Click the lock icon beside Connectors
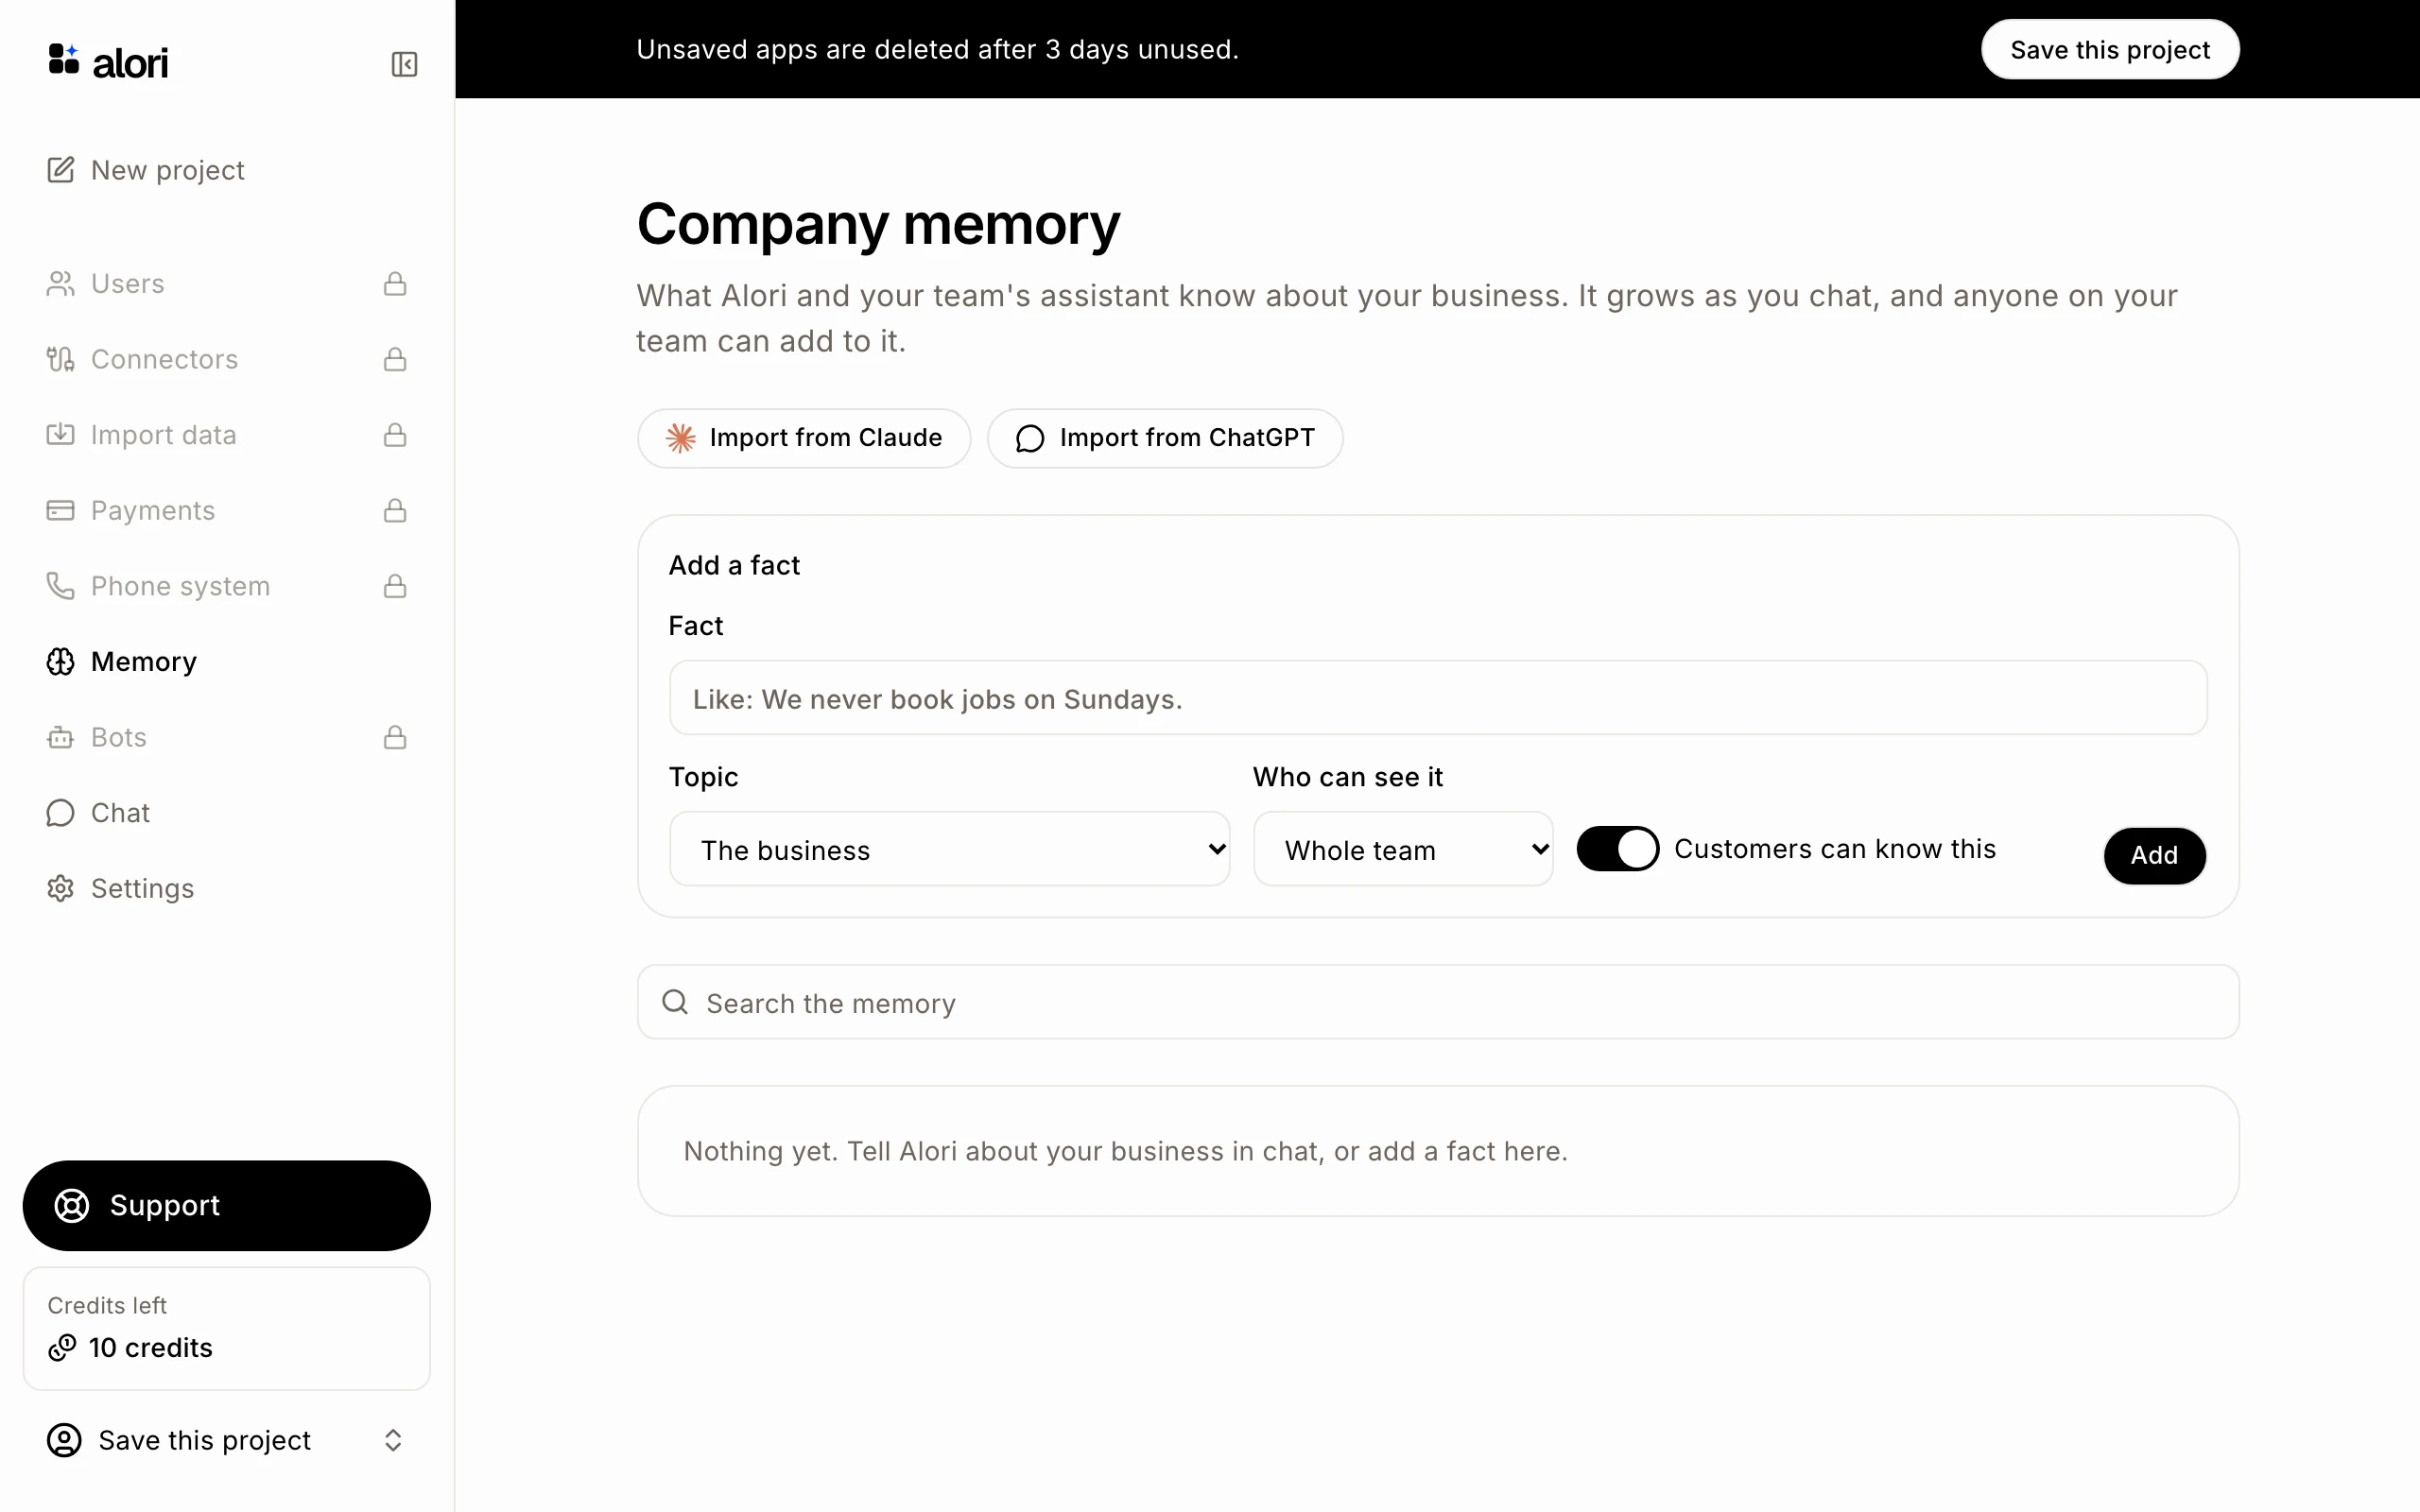The image size is (2420, 1512). (x=395, y=359)
